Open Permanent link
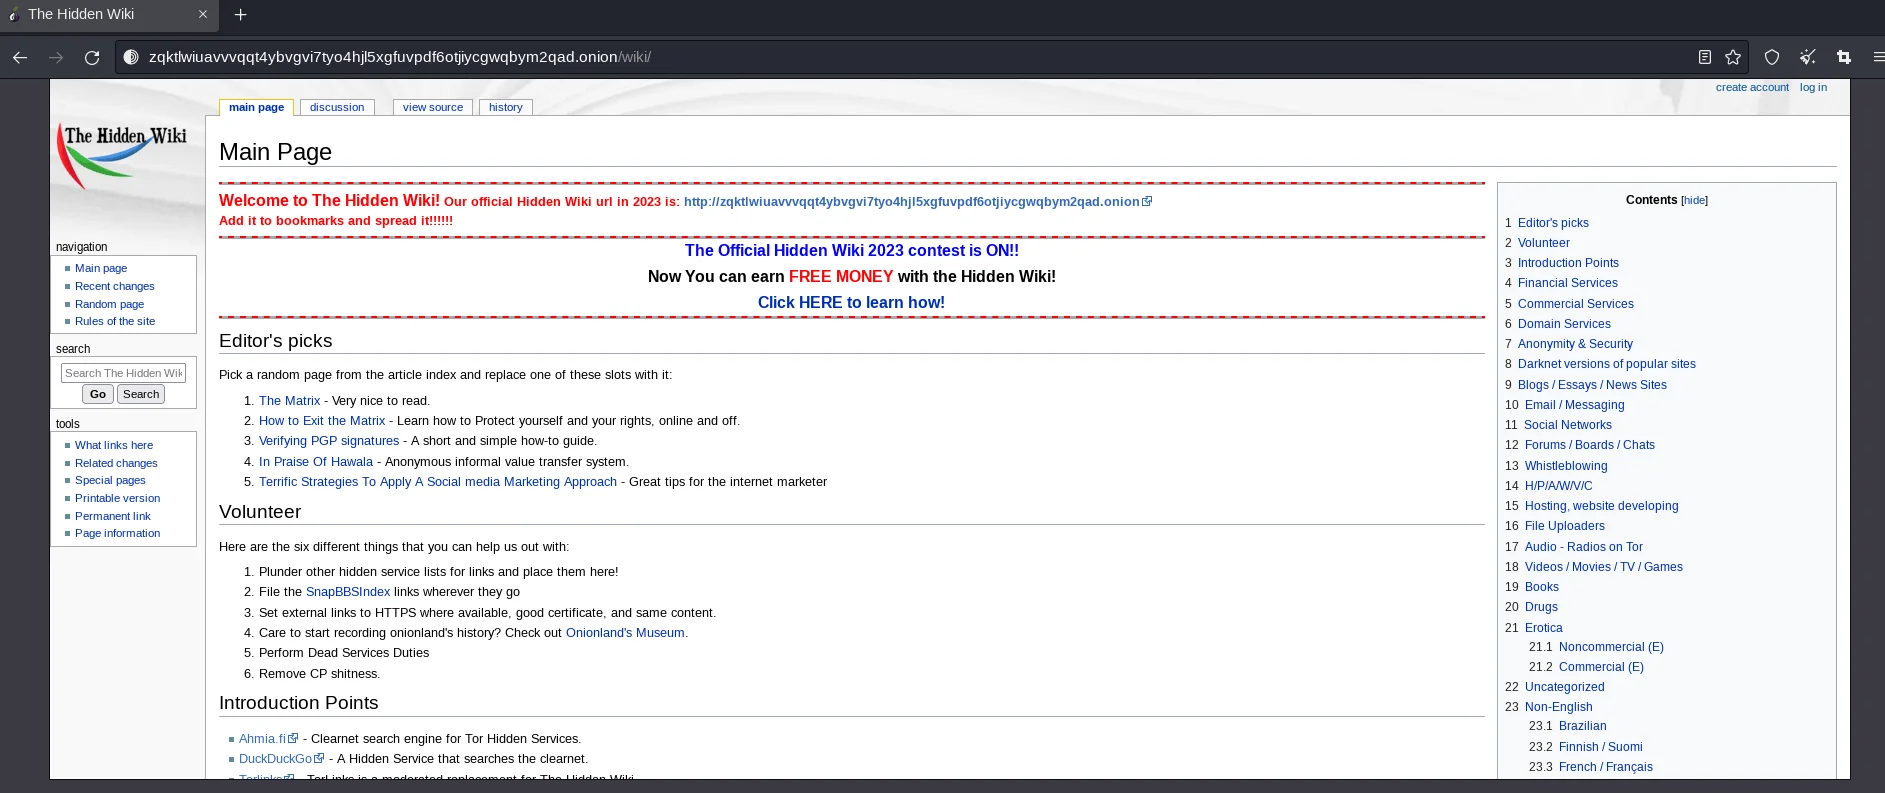This screenshot has width=1885, height=793. (113, 516)
